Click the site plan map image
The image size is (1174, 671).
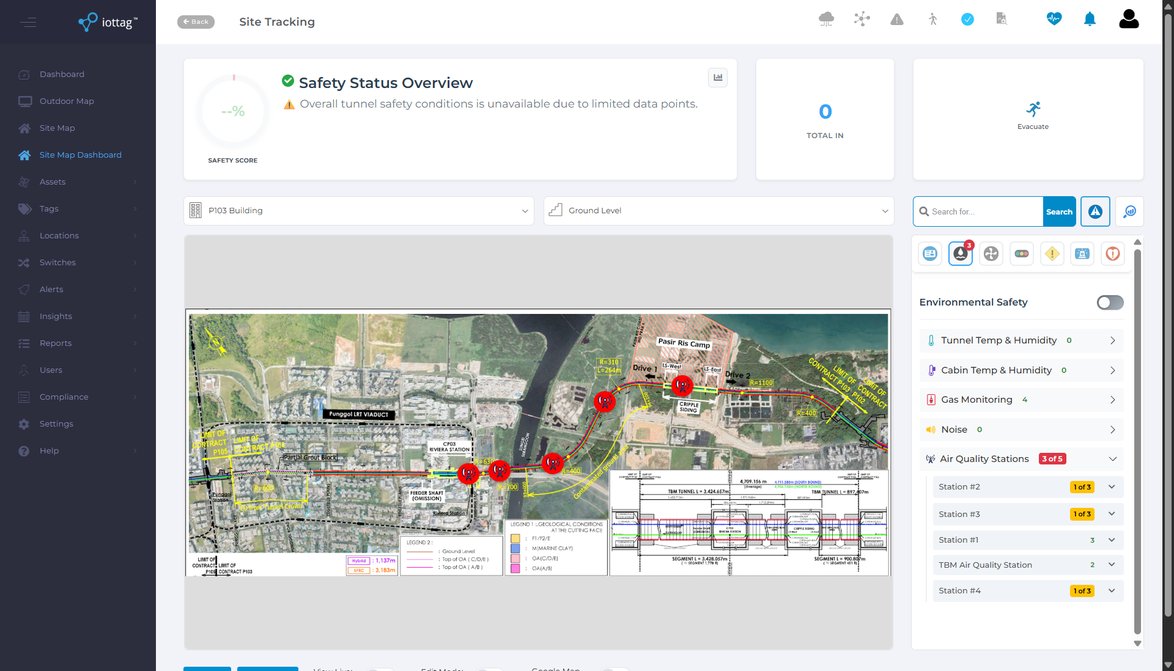click(x=538, y=443)
